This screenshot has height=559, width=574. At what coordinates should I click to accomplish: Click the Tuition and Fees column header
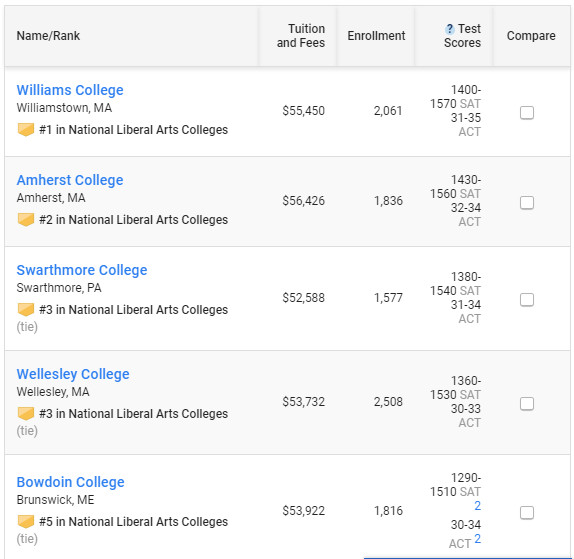coord(301,36)
